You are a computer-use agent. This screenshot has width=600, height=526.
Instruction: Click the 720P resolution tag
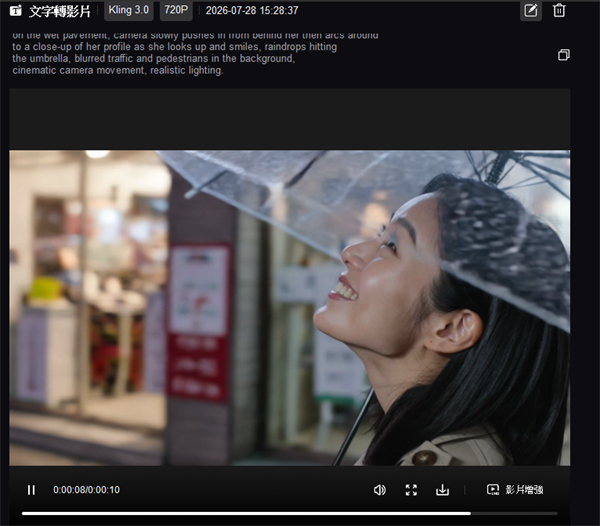(x=176, y=10)
